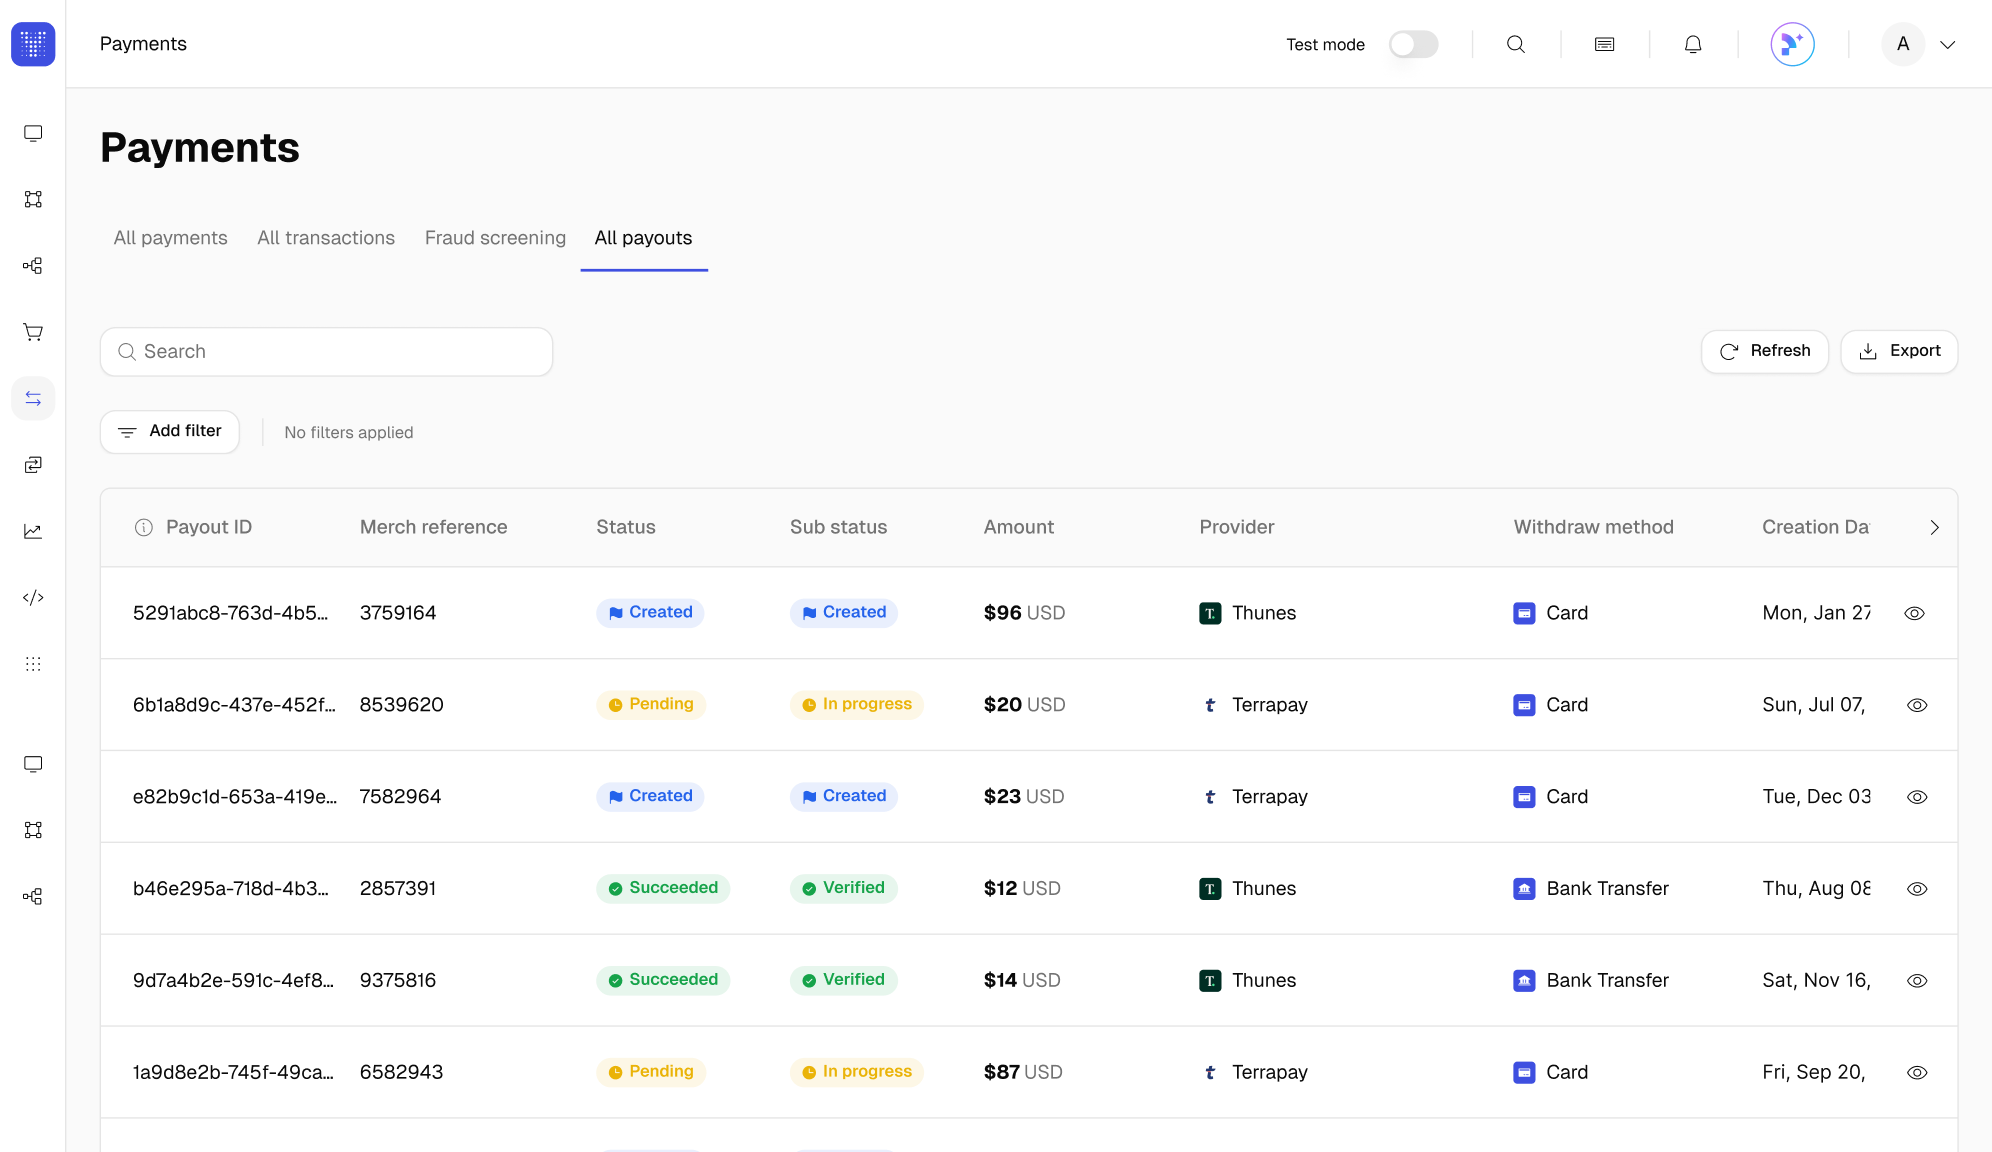The width and height of the screenshot is (1992, 1152).
Task: Focus the payouts Search field
Action: tap(326, 352)
